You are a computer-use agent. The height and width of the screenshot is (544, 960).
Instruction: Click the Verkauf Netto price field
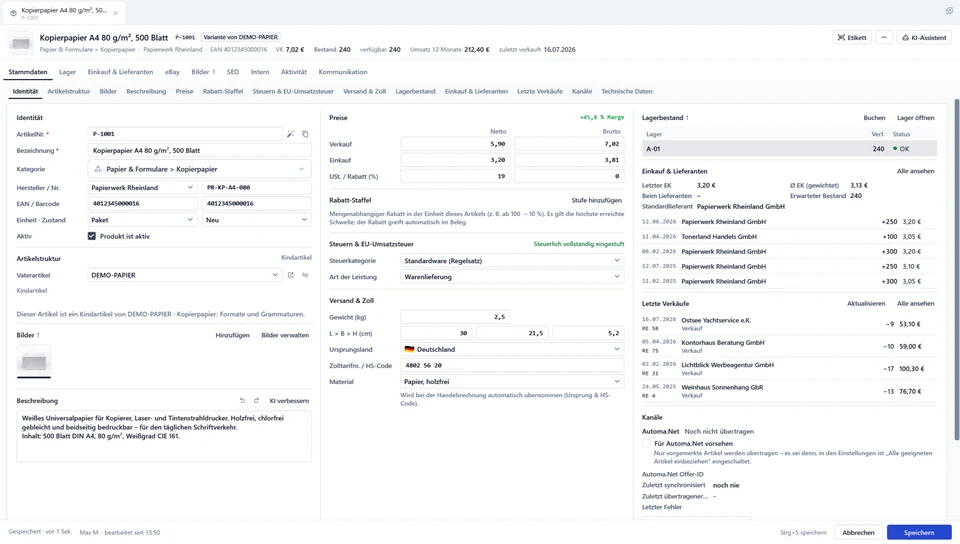tap(456, 144)
